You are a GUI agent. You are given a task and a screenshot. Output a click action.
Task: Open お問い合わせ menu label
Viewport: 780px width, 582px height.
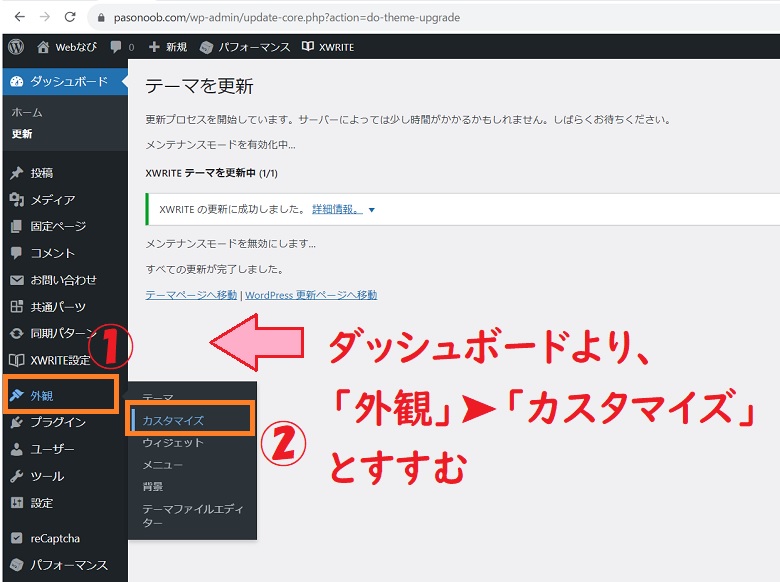coord(64,280)
